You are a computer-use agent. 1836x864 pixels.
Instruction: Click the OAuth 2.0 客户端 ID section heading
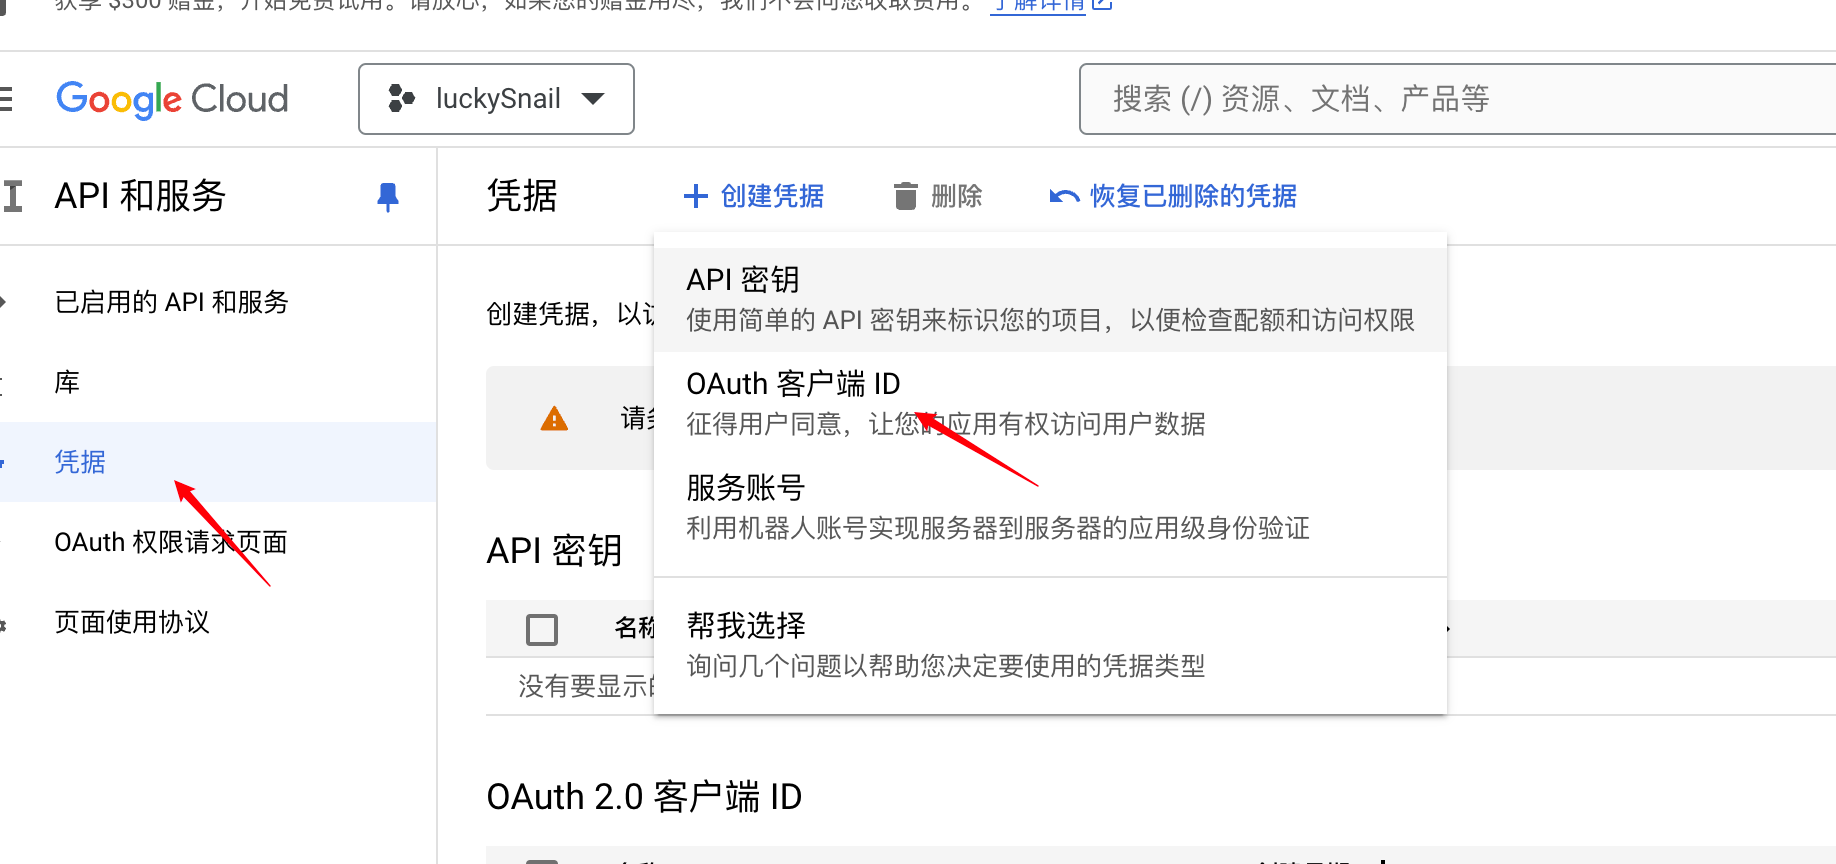644,797
